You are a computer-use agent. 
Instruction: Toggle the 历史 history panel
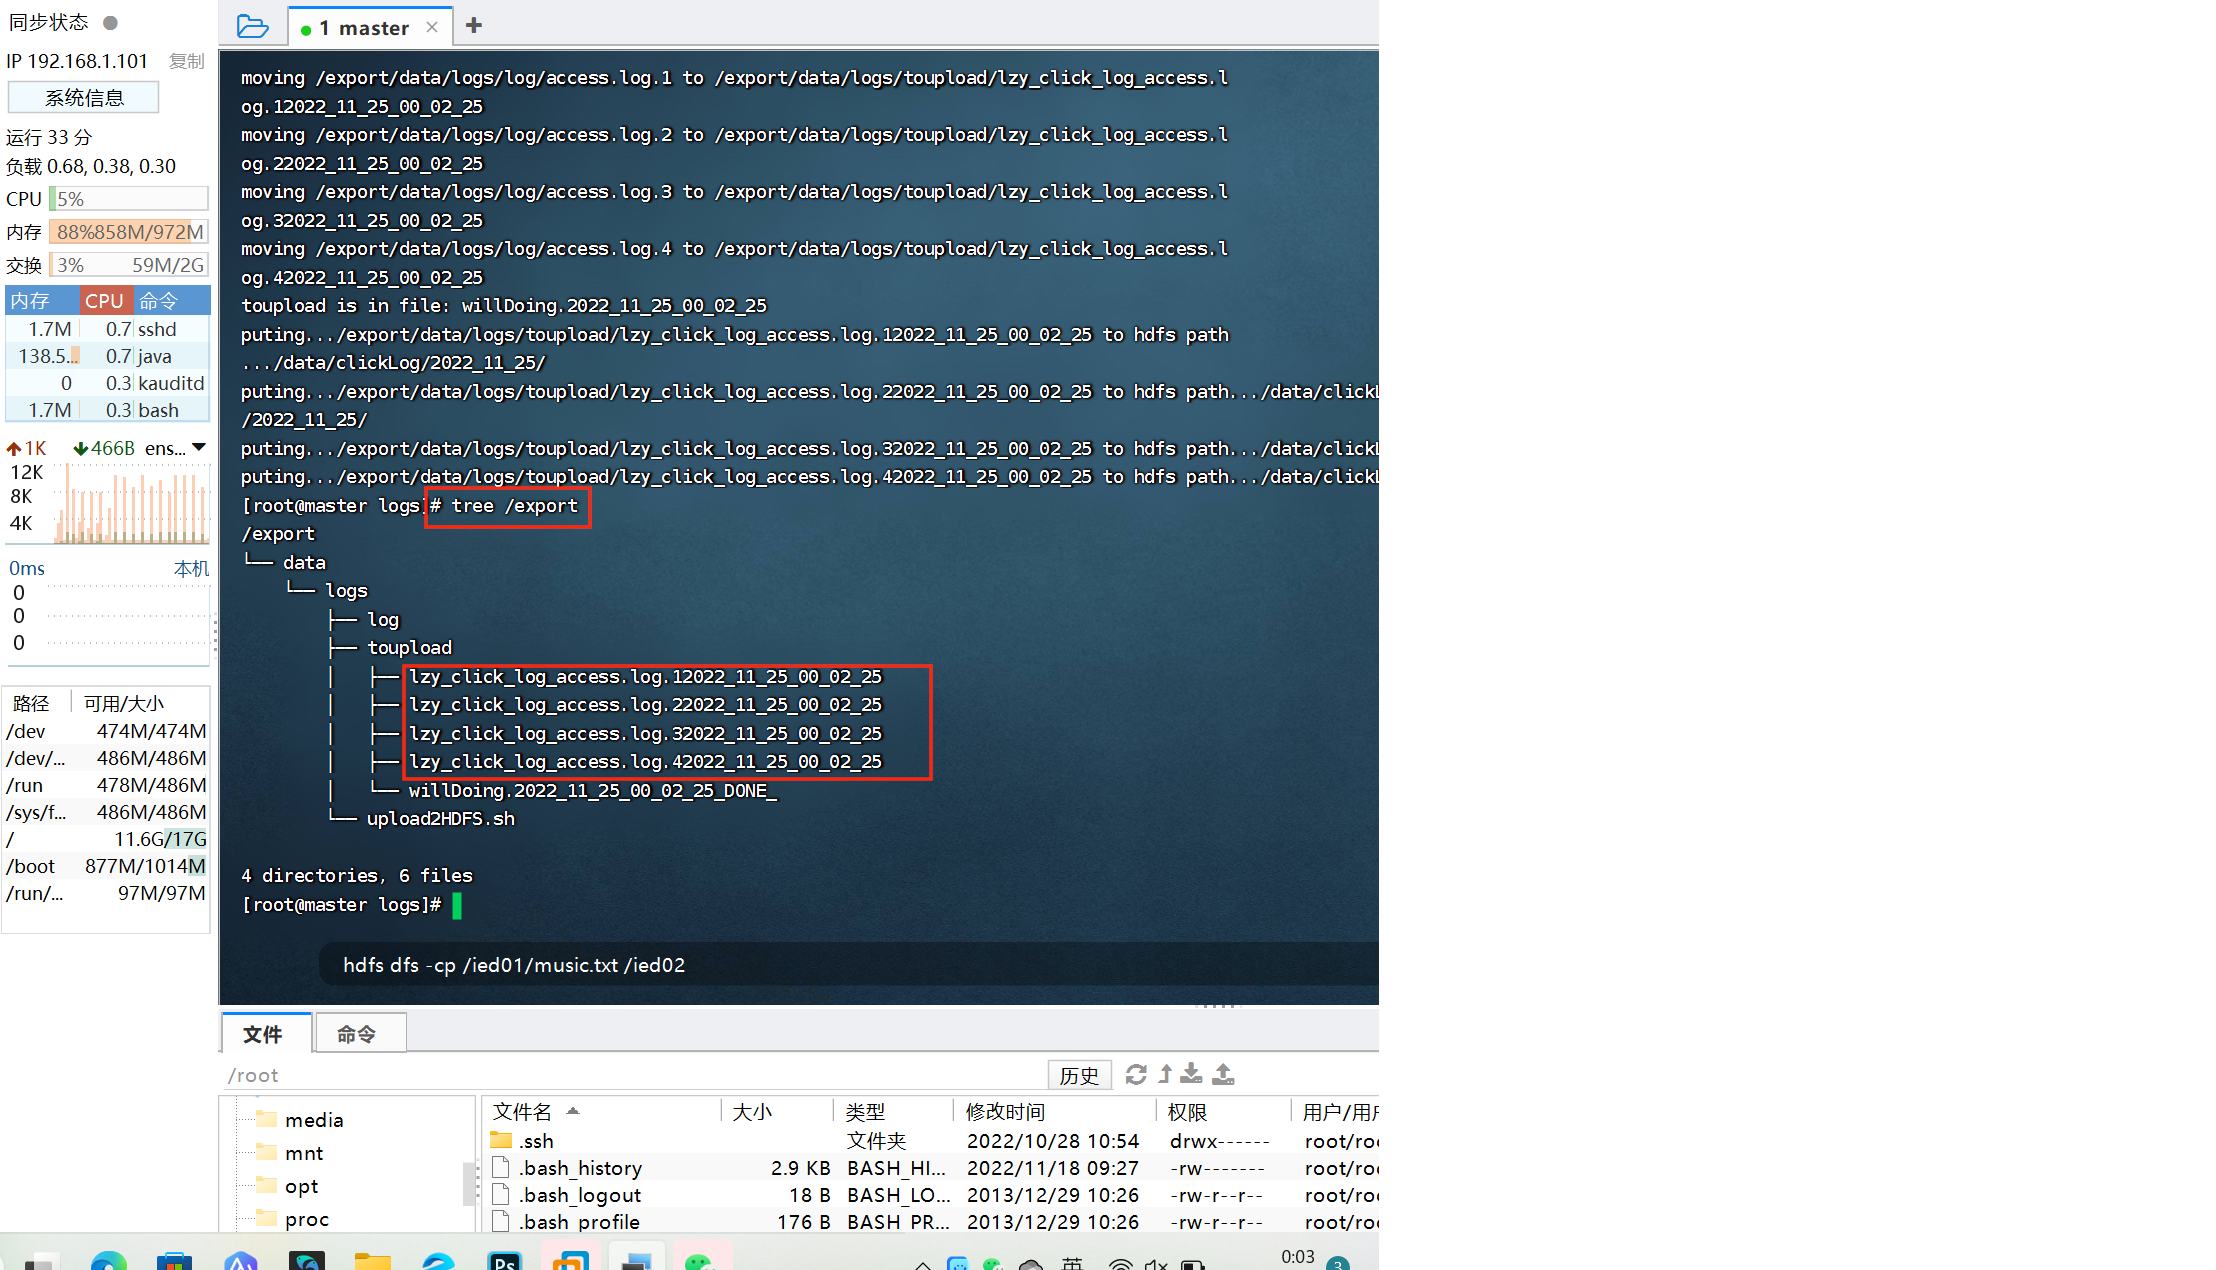[x=1079, y=1074]
